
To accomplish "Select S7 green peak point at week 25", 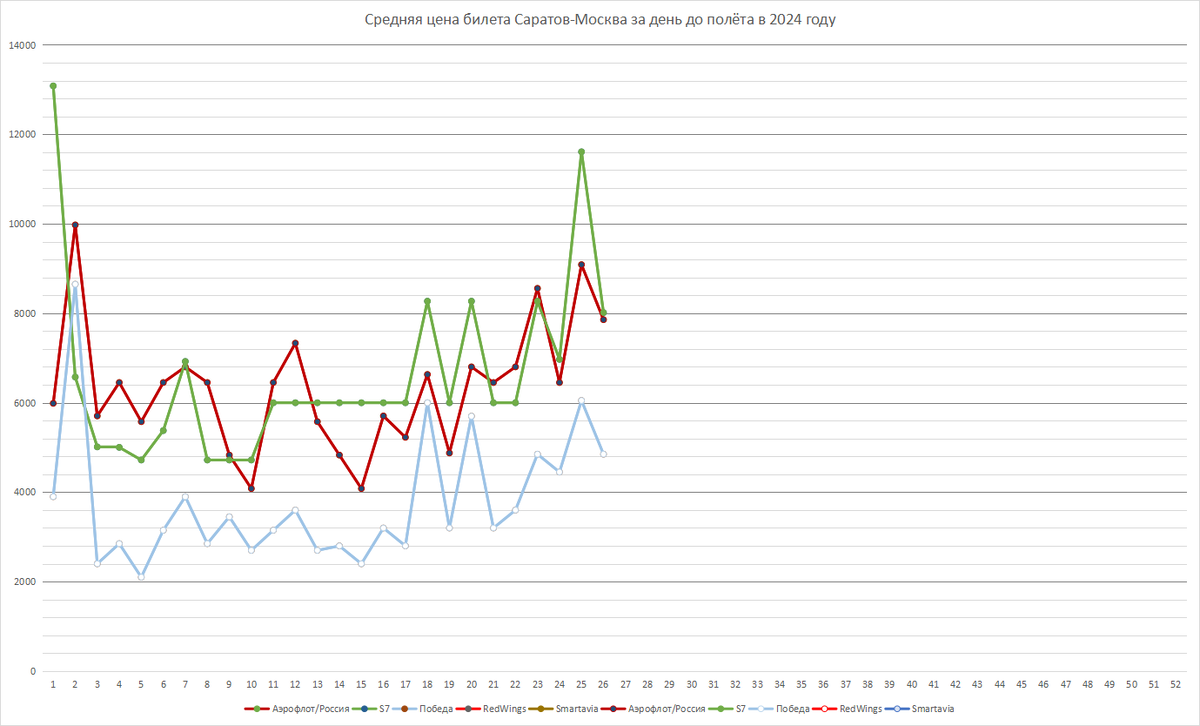I will [581, 152].
